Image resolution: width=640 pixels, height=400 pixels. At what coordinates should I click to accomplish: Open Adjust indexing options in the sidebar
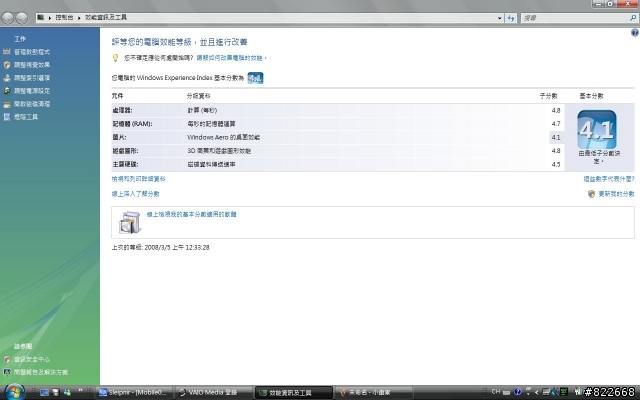coord(32,78)
